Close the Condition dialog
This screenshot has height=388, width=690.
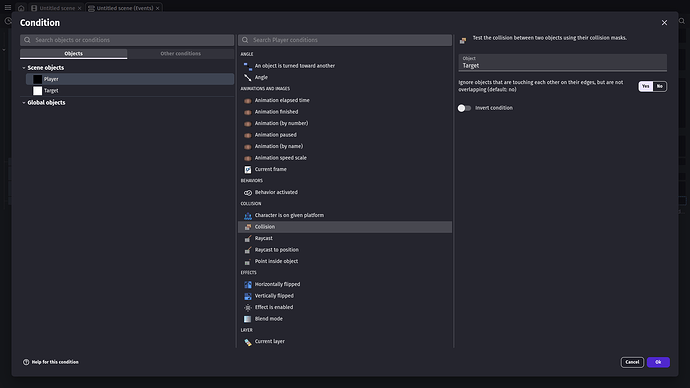point(664,22)
